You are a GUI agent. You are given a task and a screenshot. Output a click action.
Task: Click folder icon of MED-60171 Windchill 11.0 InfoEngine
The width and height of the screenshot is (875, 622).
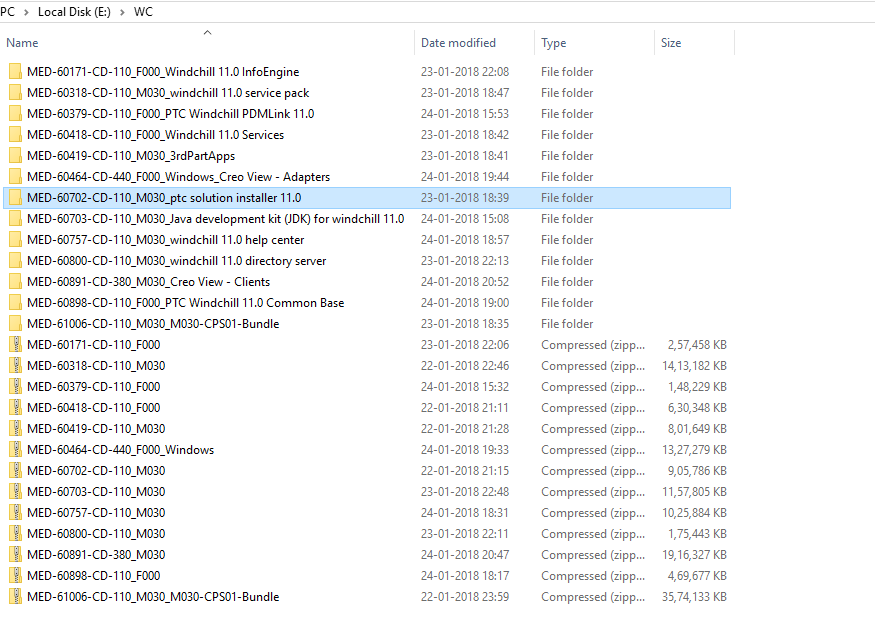(x=16, y=71)
